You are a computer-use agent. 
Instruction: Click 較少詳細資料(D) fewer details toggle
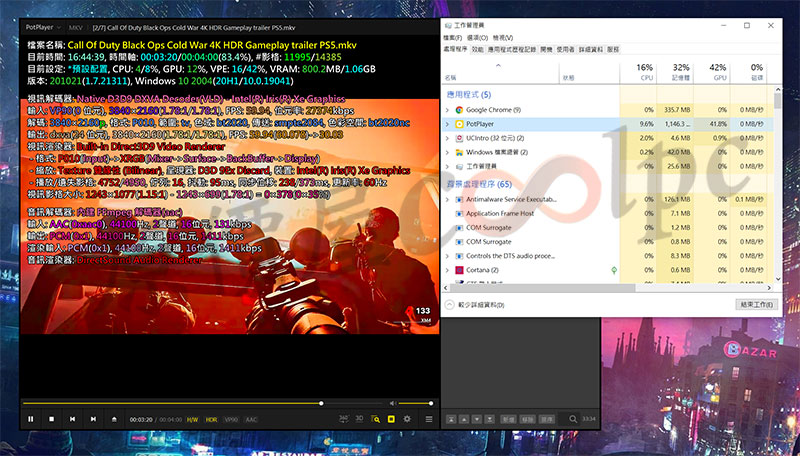[x=476, y=305]
